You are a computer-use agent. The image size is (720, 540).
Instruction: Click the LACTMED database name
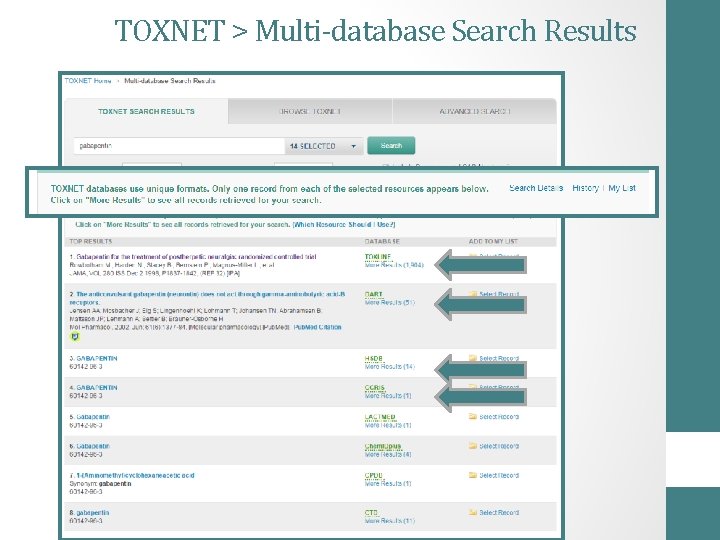click(x=380, y=417)
